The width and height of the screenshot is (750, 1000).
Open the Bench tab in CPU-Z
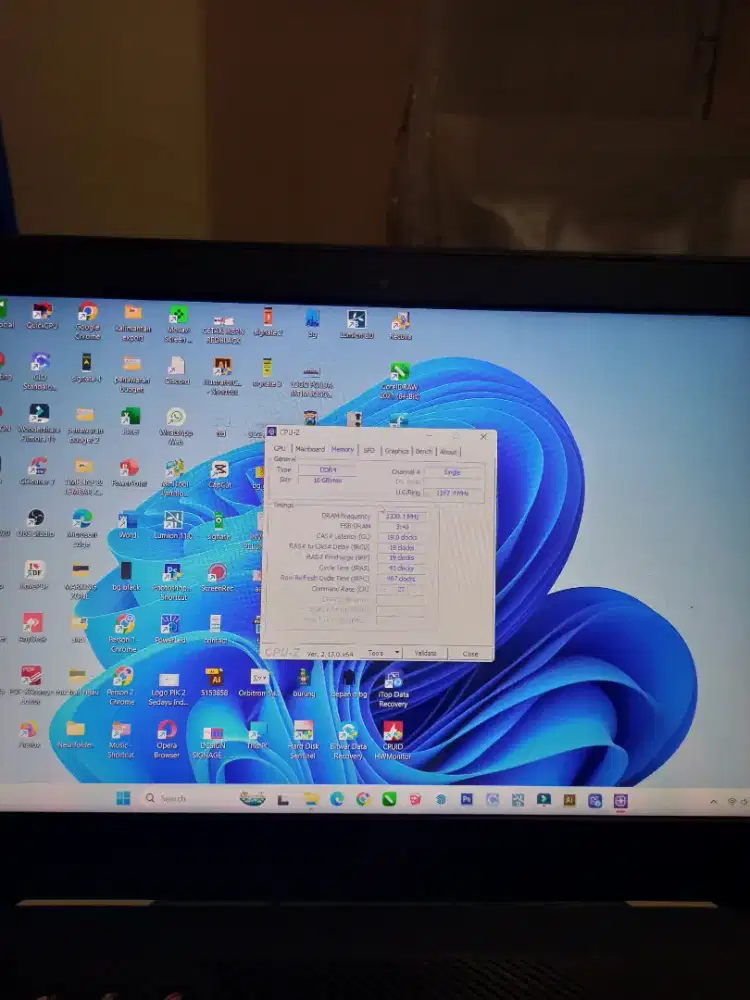click(423, 452)
